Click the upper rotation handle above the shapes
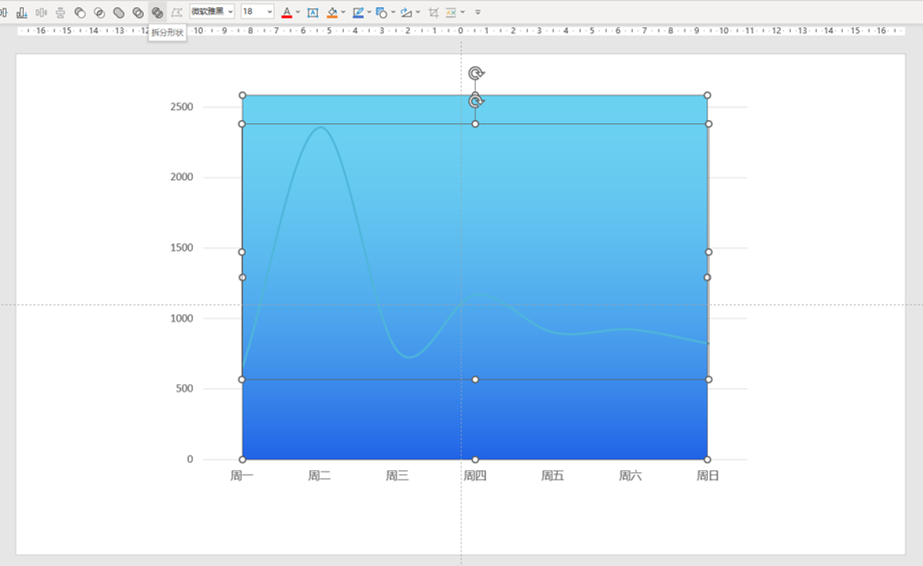 476,73
